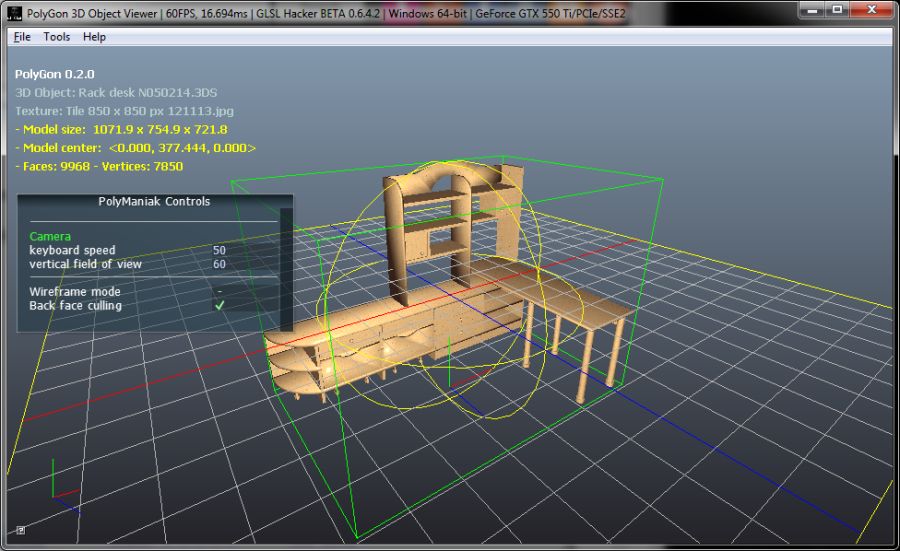The image size is (900, 551).
Task: Open the Help menu
Action: point(94,37)
